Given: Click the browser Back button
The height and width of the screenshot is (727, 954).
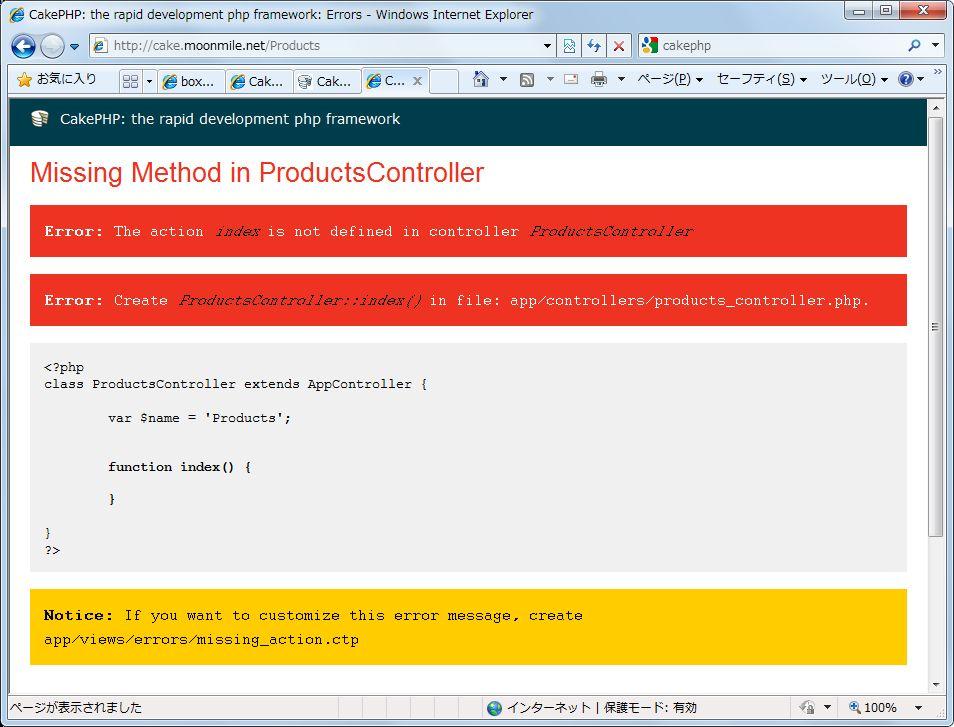Looking at the screenshot, I should pos(24,46).
